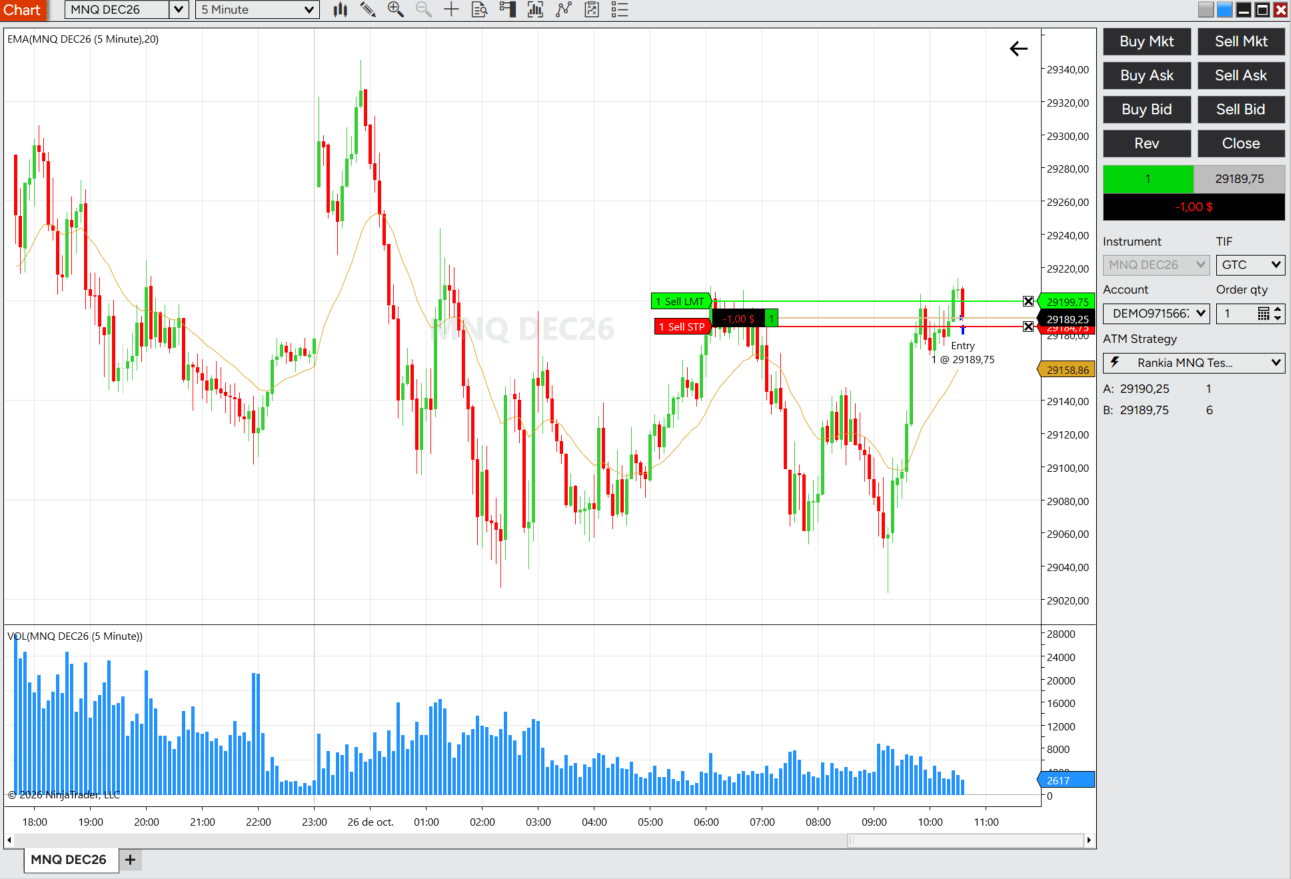Image resolution: width=1291 pixels, height=879 pixels.
Task: Open the order quantity calculator icon
Action: (1263, 313)
